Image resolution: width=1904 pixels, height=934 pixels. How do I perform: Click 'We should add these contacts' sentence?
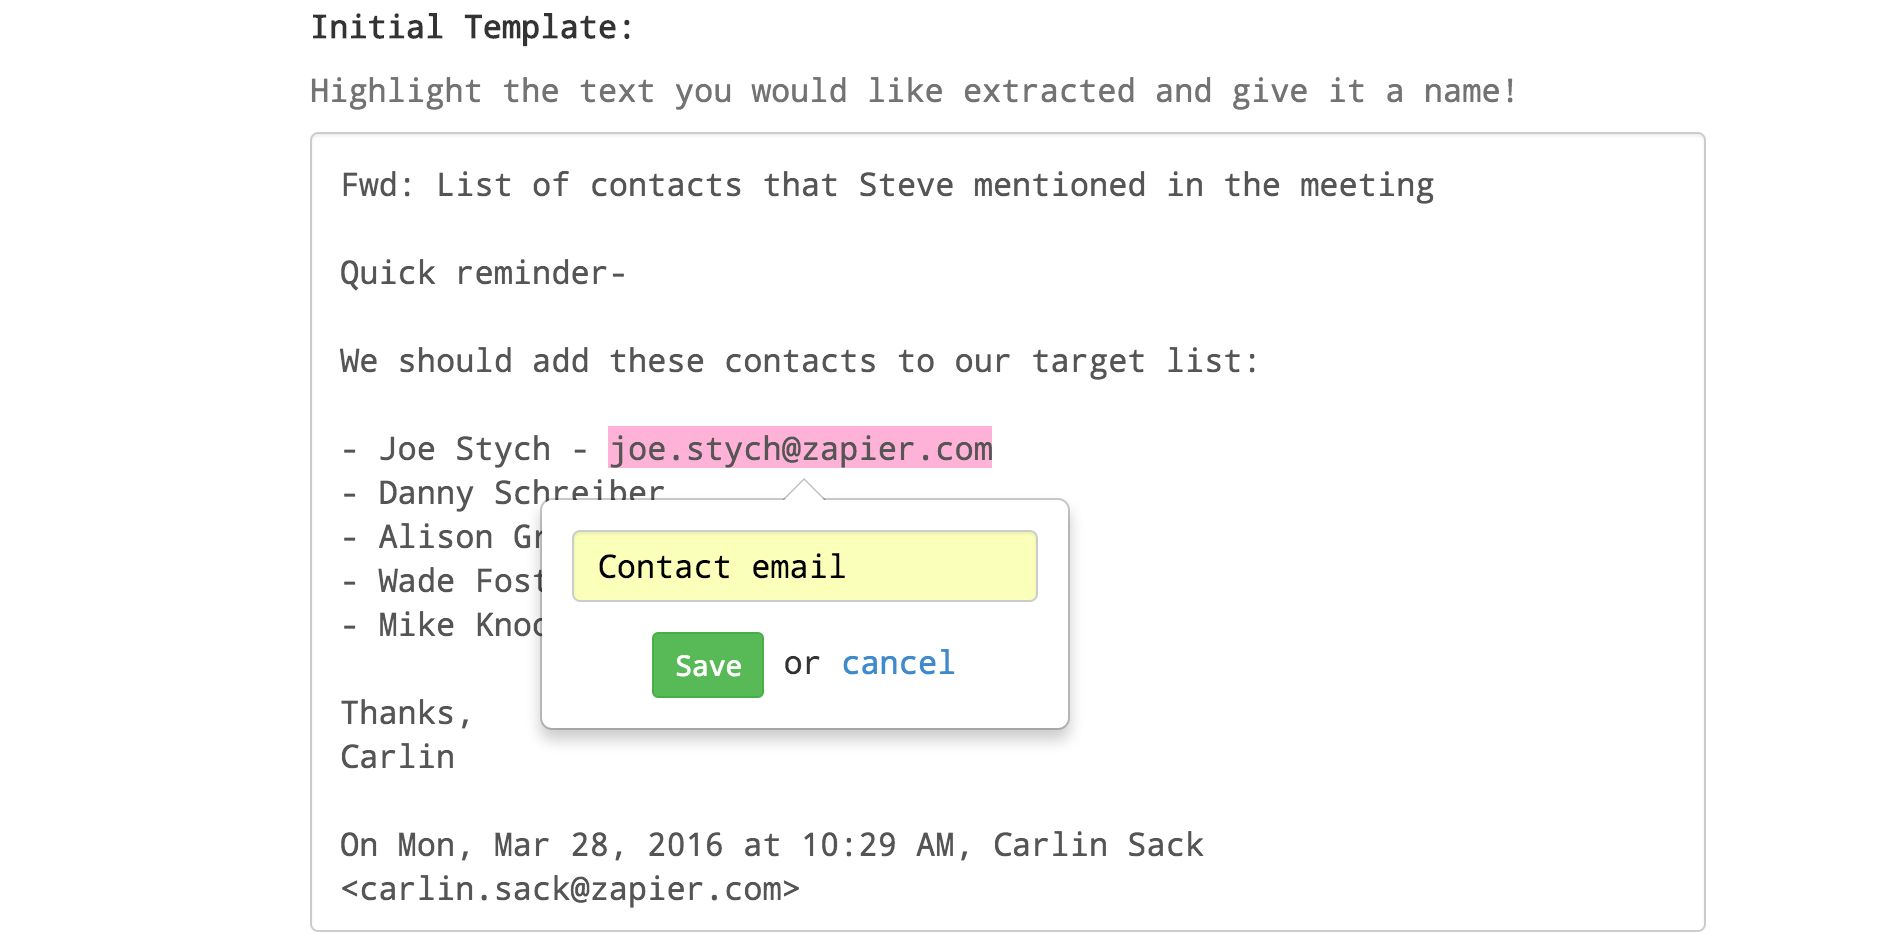[x=798, y=361]
